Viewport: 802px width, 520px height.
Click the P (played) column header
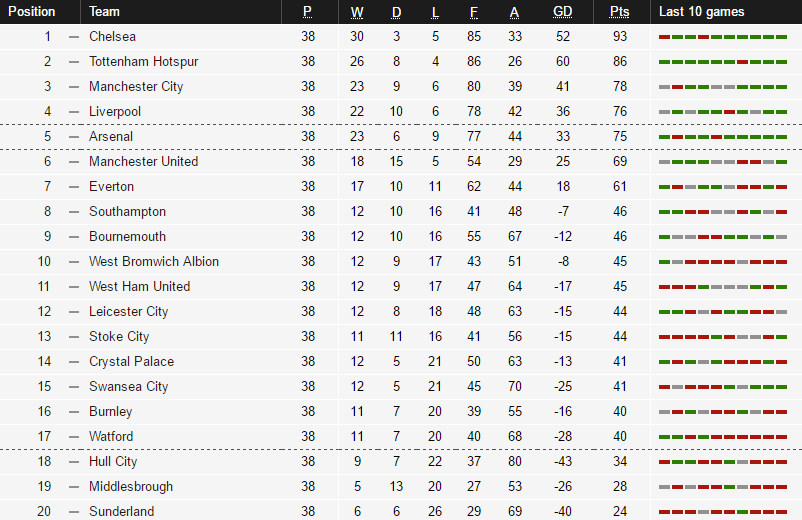click(x=307, y=12)
